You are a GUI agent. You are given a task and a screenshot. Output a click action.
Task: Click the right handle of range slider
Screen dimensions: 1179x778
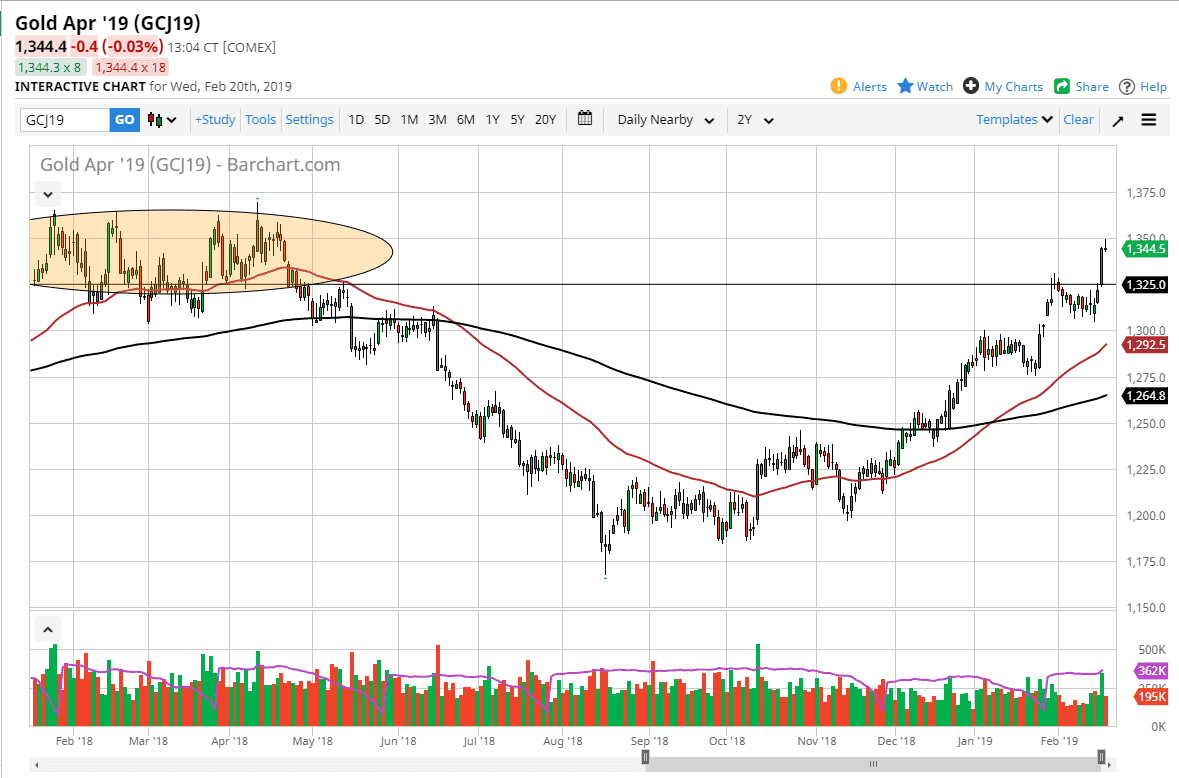[x=1102, y=758]
